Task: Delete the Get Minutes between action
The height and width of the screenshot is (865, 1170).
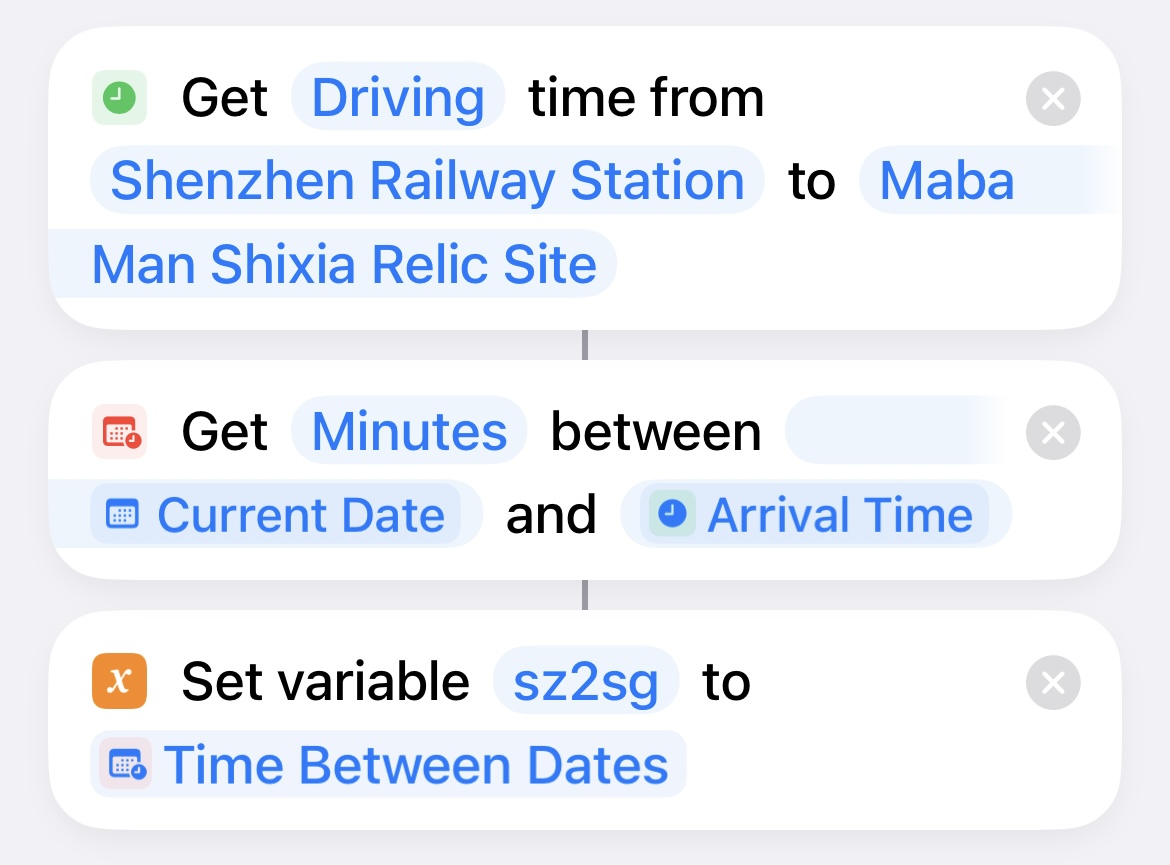Action: tap(1053, 432)
